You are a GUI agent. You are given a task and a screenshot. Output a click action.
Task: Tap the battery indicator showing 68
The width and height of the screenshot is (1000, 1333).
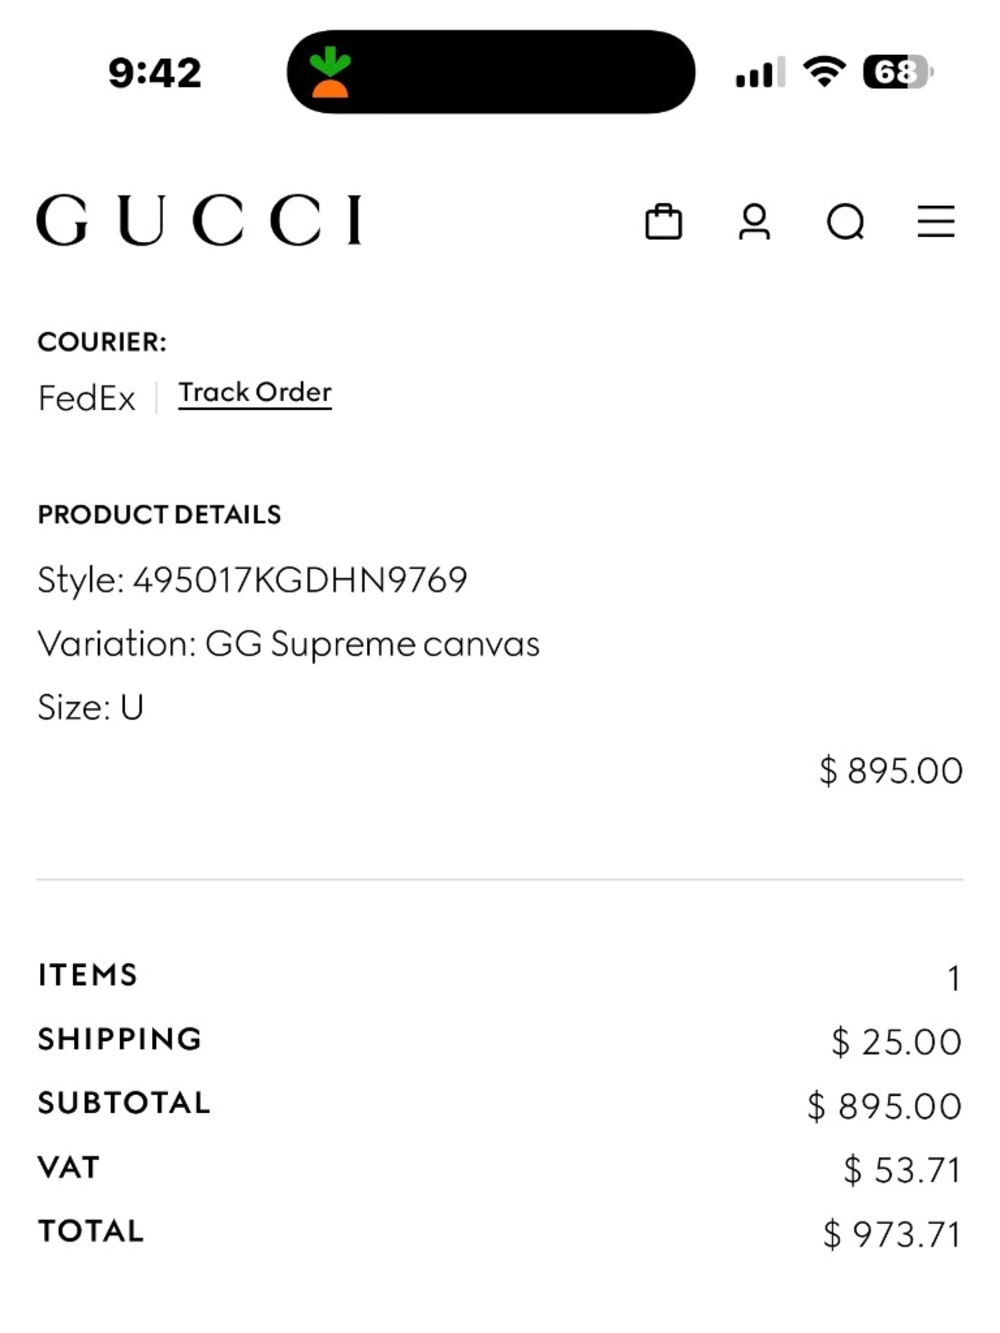(893, 74)
